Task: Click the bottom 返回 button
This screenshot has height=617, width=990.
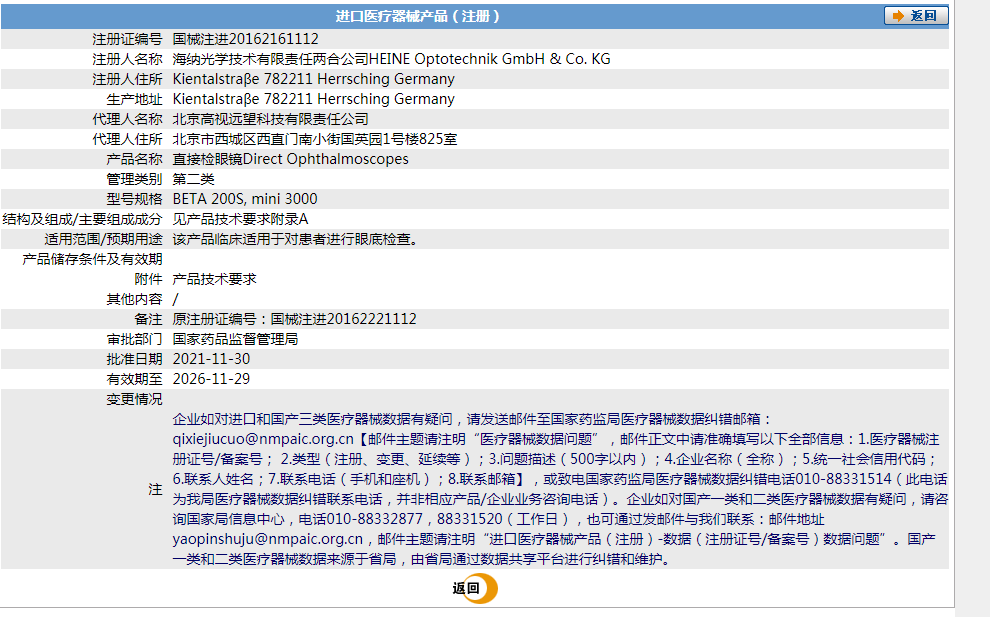Action: tap(474, 589)
